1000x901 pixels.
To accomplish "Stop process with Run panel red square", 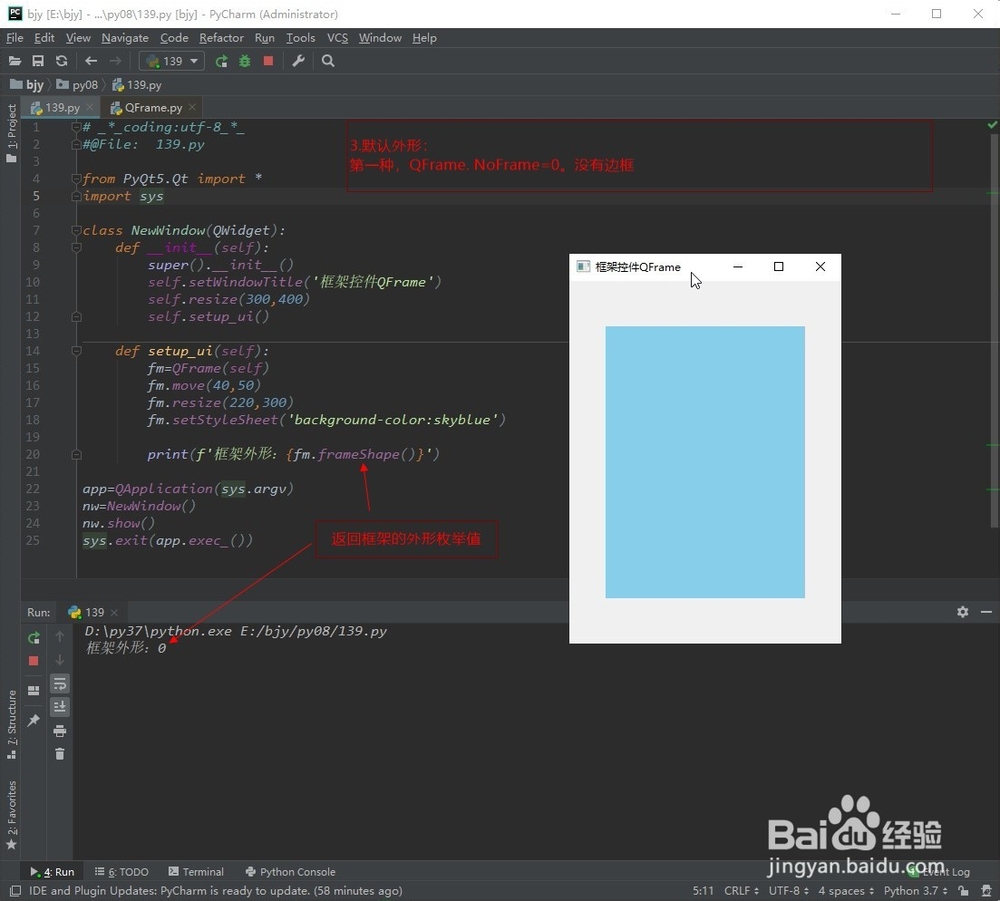I will [x=34, y=661].
